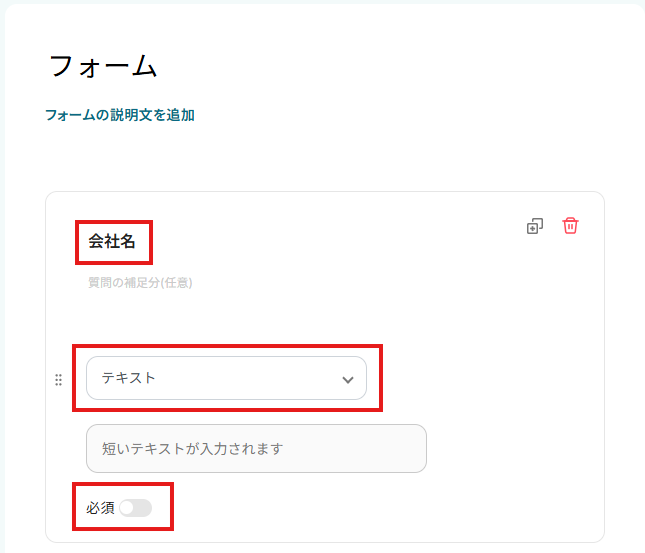This screenshot has height=553, width=645.
Task: Add a form description via the teal link
Action: tap(120, 115)
